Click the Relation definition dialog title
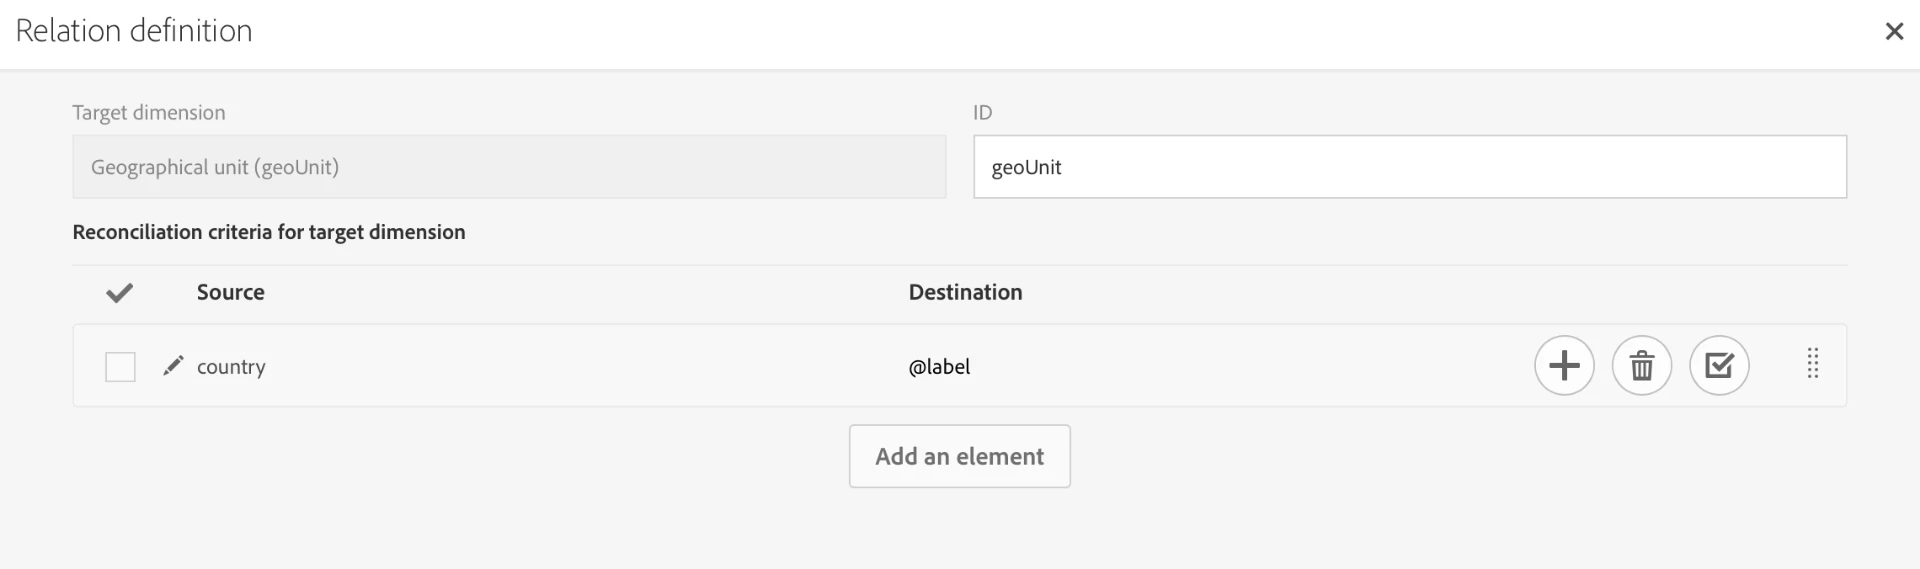The height and width of the screenshot is (569, 1920). (134, 31)
